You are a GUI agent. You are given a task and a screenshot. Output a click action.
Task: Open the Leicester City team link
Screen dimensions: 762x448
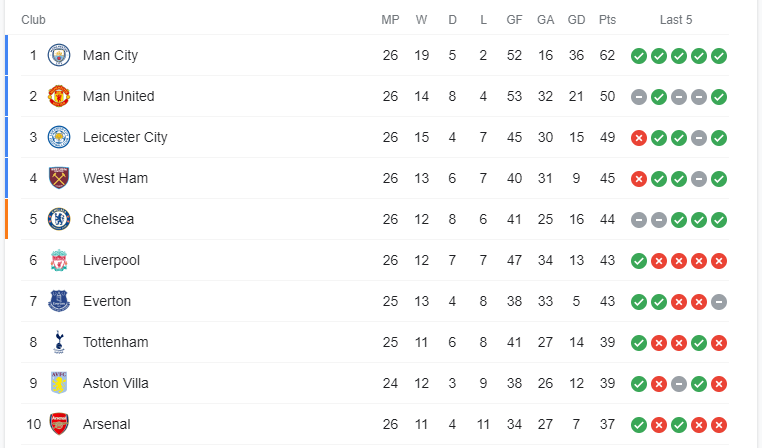[x=125, y=137]
